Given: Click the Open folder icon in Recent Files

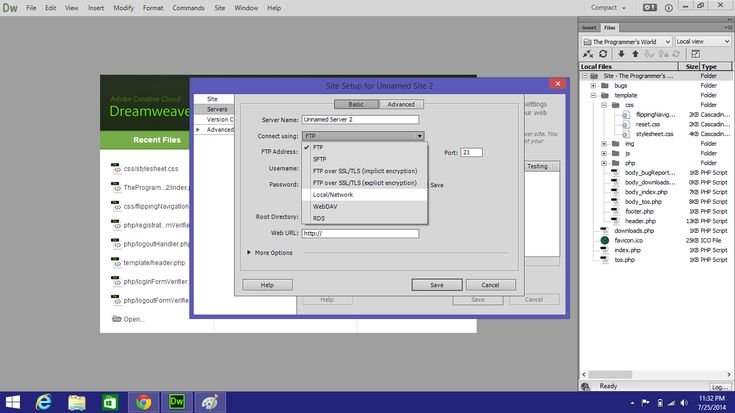Looking at the screenshot, I should pyautogui.click(x=117, y=319).
